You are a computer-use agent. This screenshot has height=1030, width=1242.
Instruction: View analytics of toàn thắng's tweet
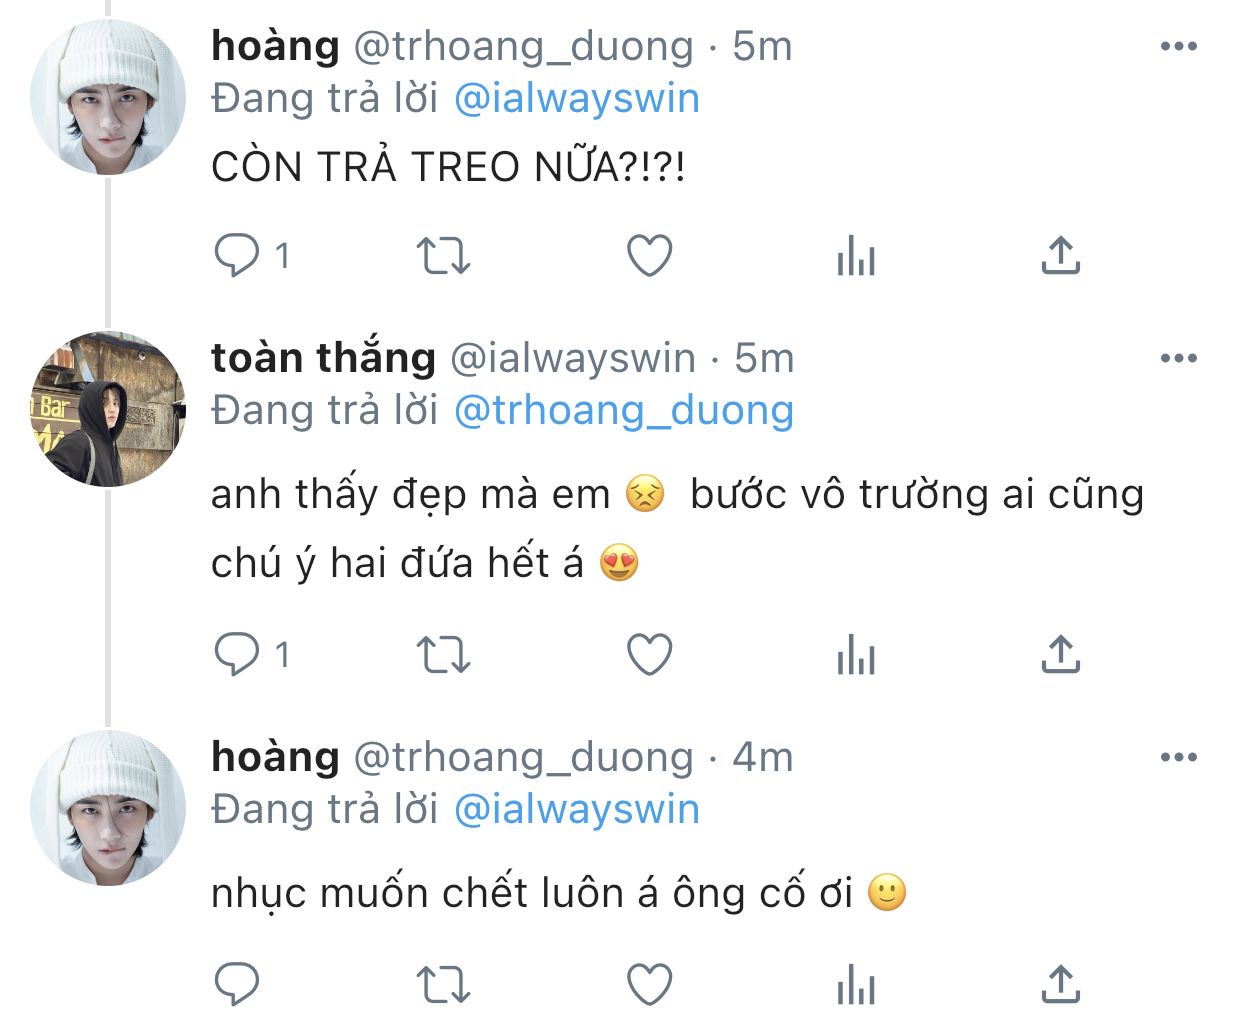[x=856, y=655]
